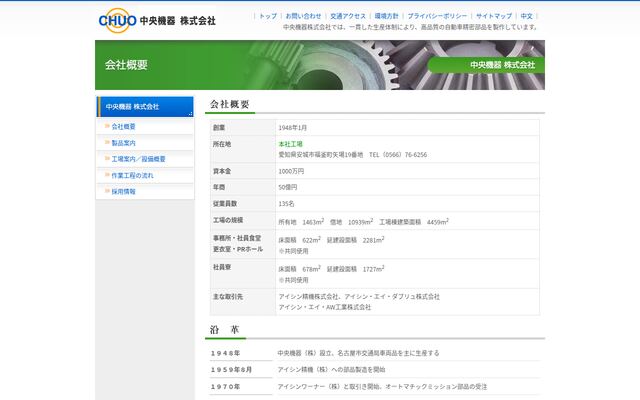Screen dimensions: 640x400
Task: Click the 1948年1月 founding date cell
Action: coord(292,128)
